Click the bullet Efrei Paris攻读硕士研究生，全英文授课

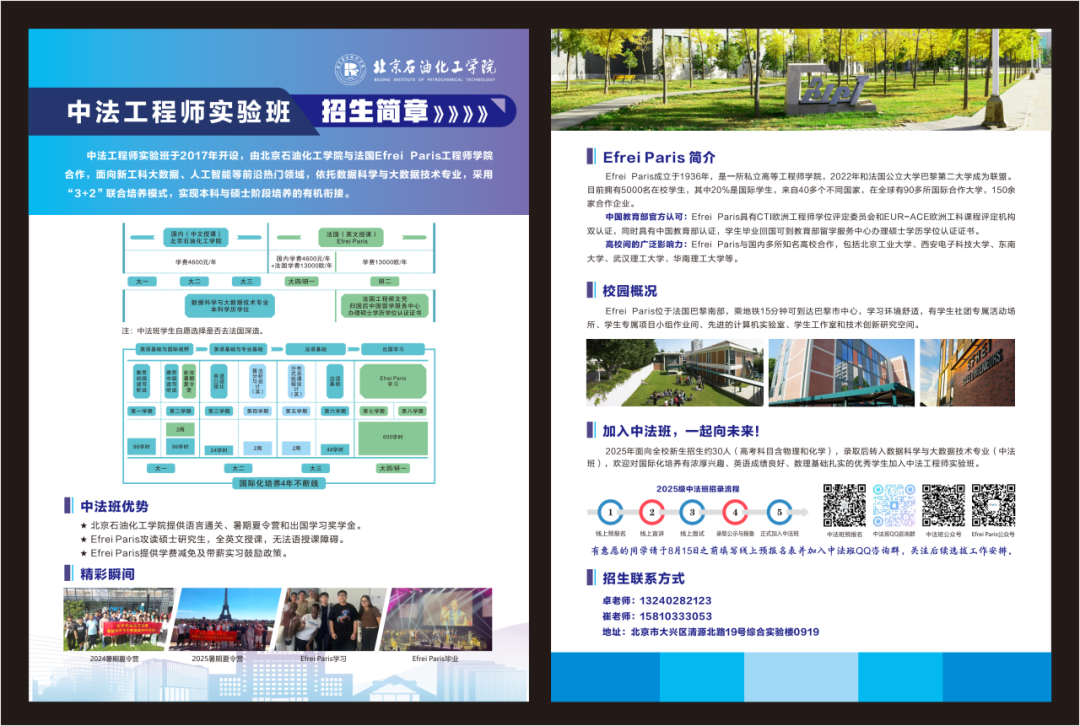(213, 539)
